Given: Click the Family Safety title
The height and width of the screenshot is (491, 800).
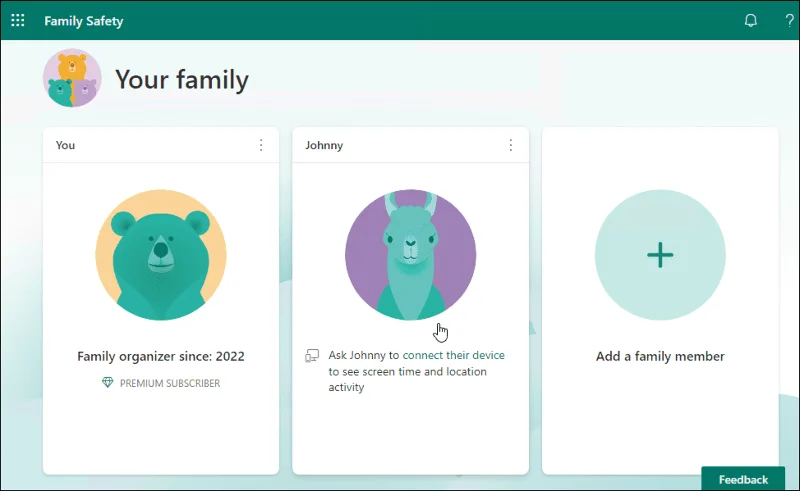Looking at the screenshot, I should click(84, 21).
